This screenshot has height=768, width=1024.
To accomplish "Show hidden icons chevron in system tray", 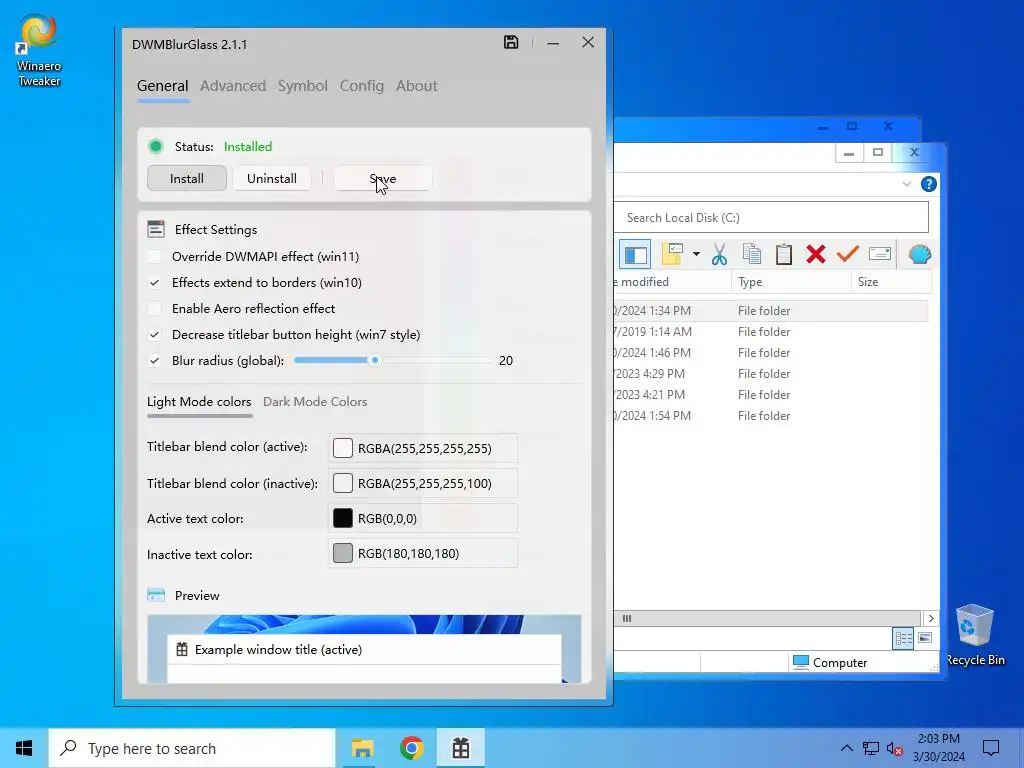I will coord(846,748).
